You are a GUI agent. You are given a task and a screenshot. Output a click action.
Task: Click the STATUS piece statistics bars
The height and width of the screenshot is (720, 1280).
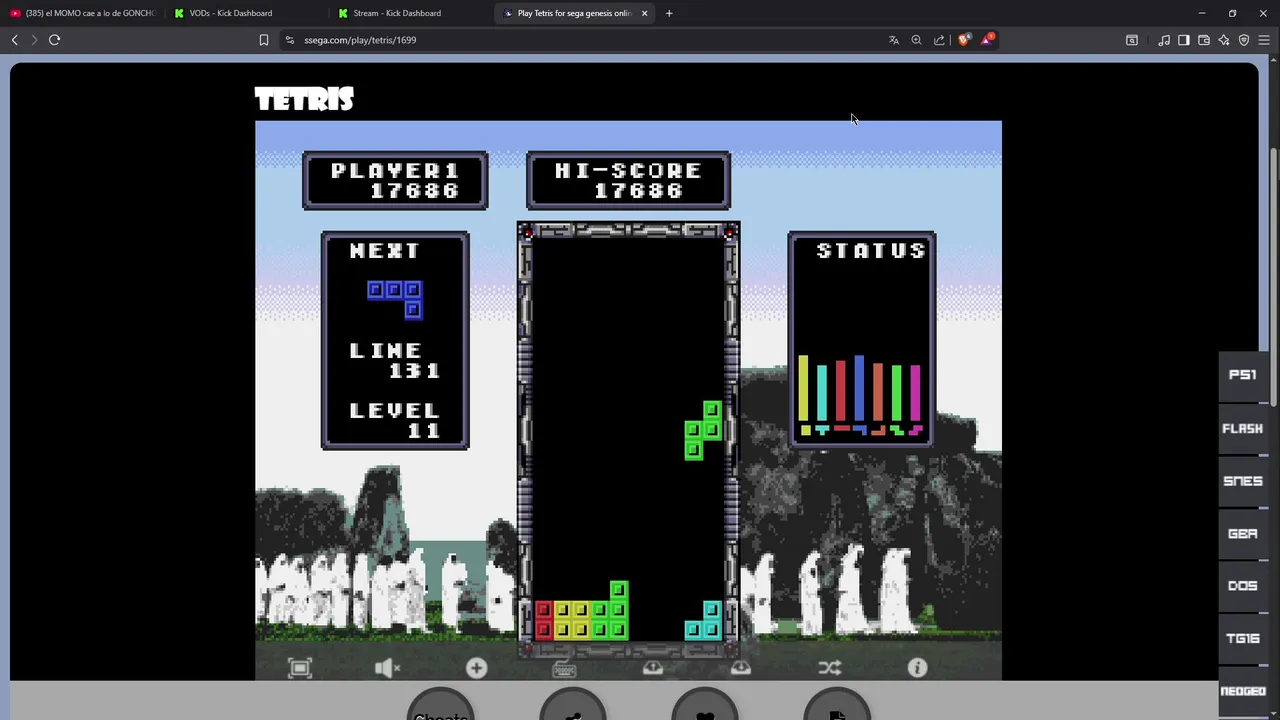[861, 397]
